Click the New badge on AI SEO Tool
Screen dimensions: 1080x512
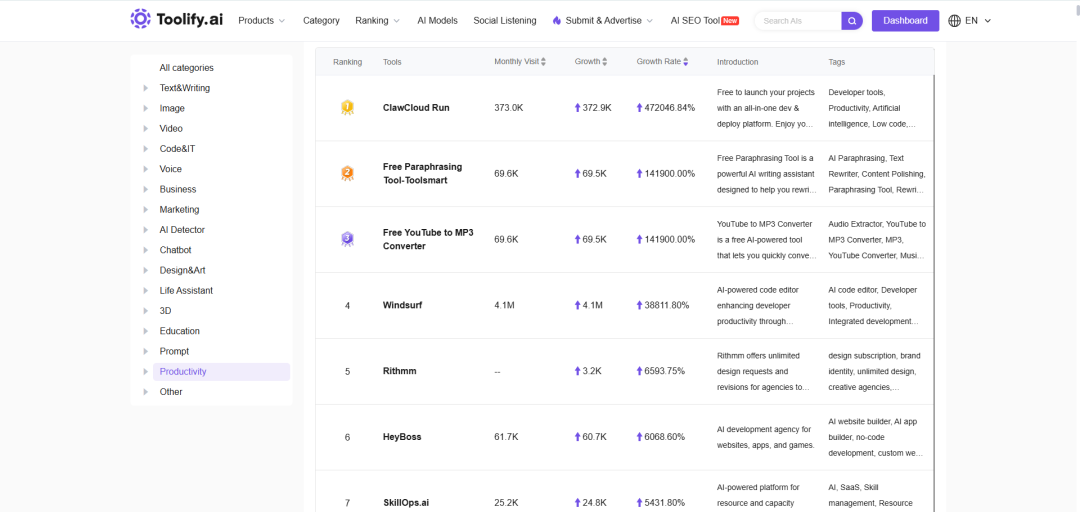pyautogui.click(x=730, y=21)
